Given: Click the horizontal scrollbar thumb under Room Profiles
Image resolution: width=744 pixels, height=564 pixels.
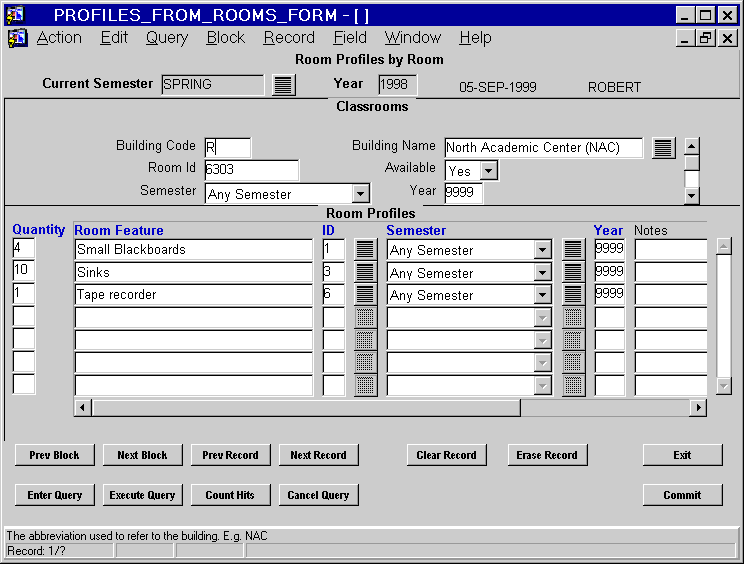Looking at the screenshot, I should pos(306,407).
